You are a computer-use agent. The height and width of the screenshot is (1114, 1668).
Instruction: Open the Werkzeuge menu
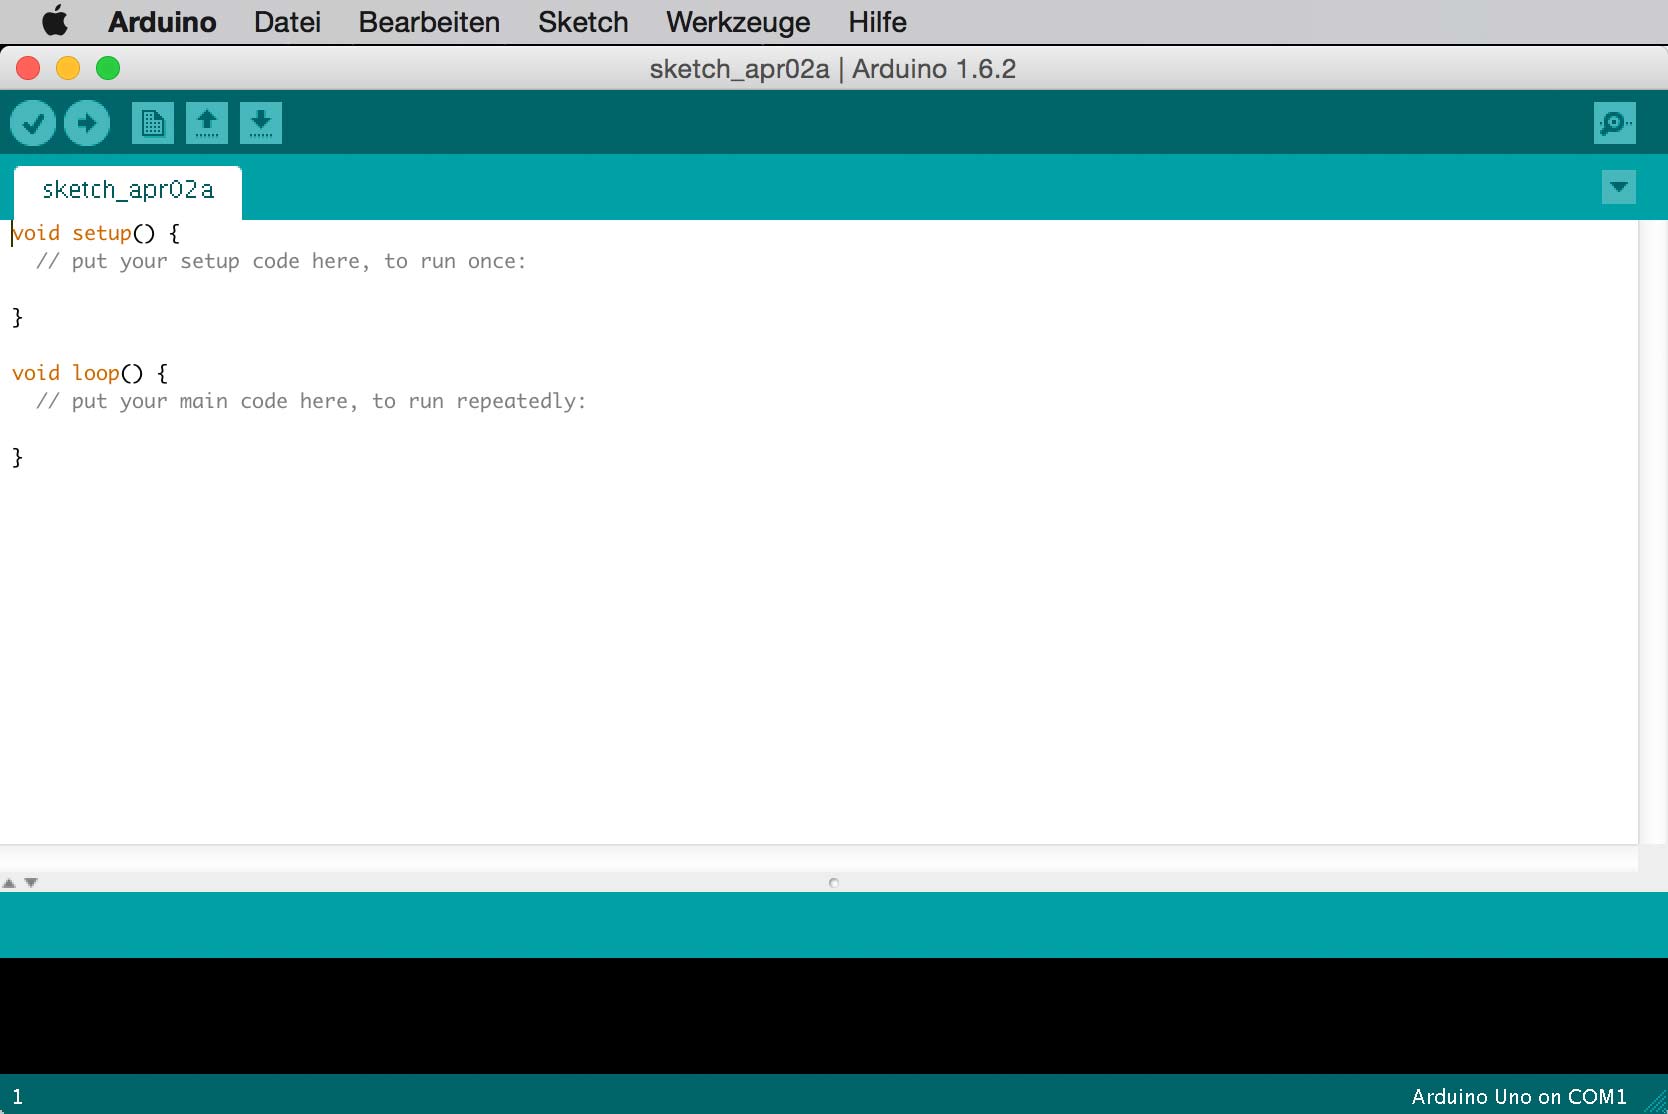[738, 22]
